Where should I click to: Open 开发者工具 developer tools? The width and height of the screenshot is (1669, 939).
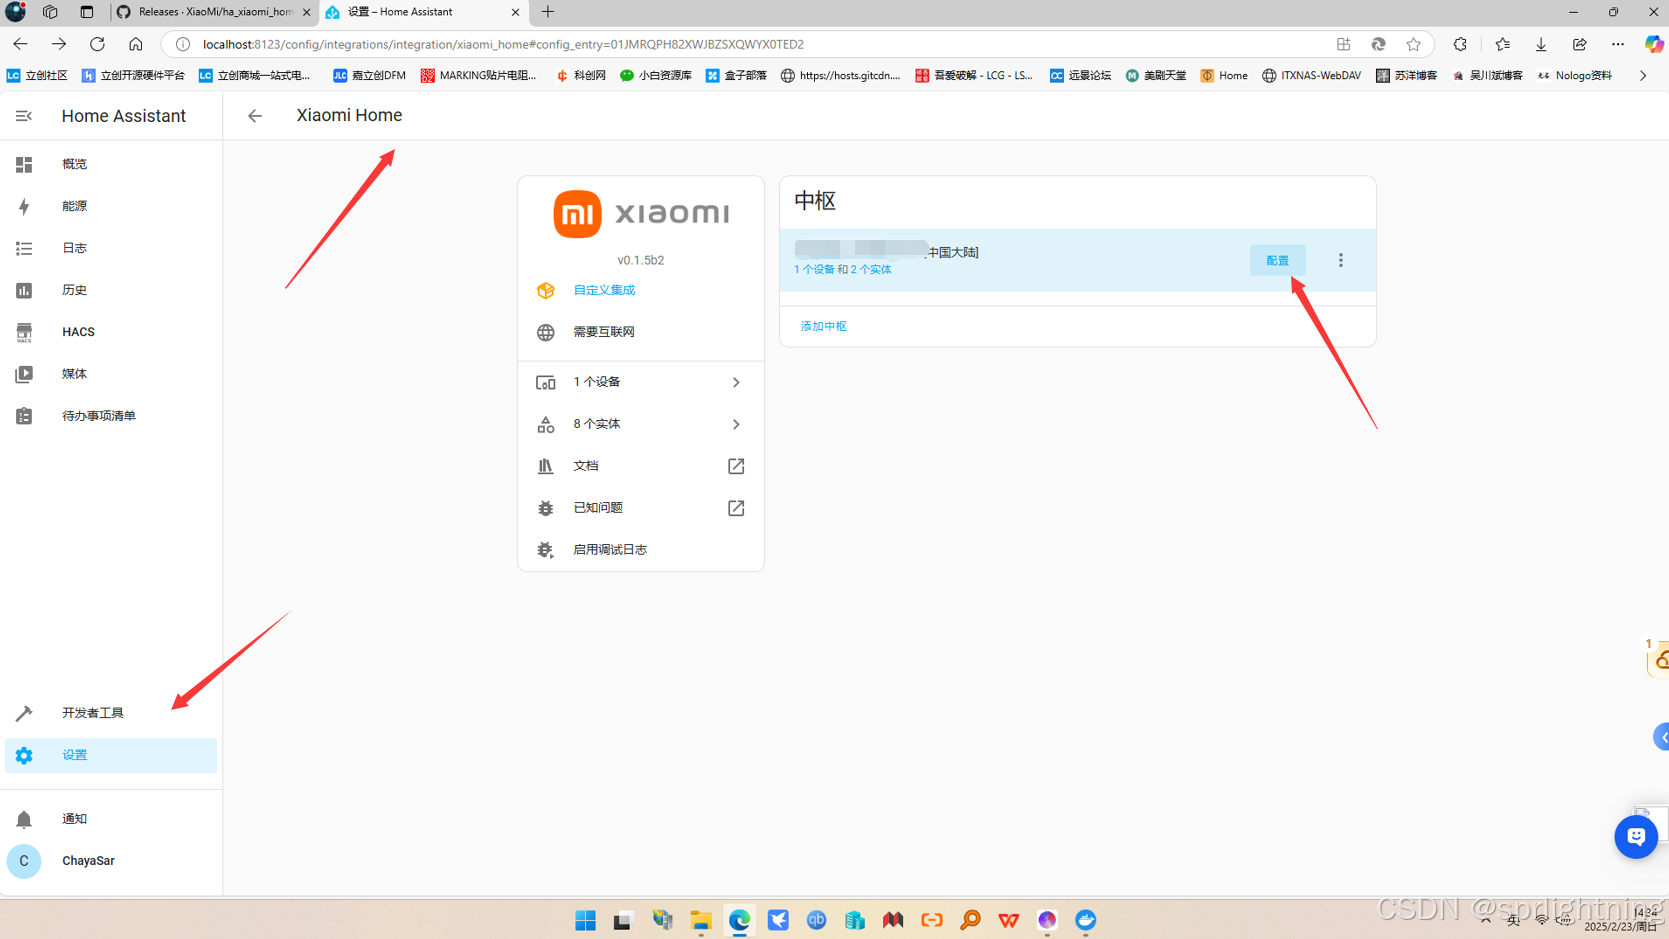tap(111, 713)
